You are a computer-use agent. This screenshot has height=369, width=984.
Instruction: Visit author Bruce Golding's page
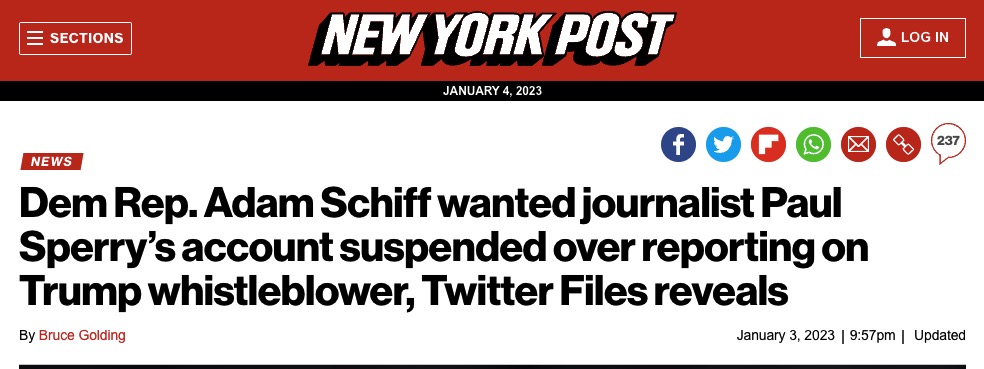click(x=82, y=335)
